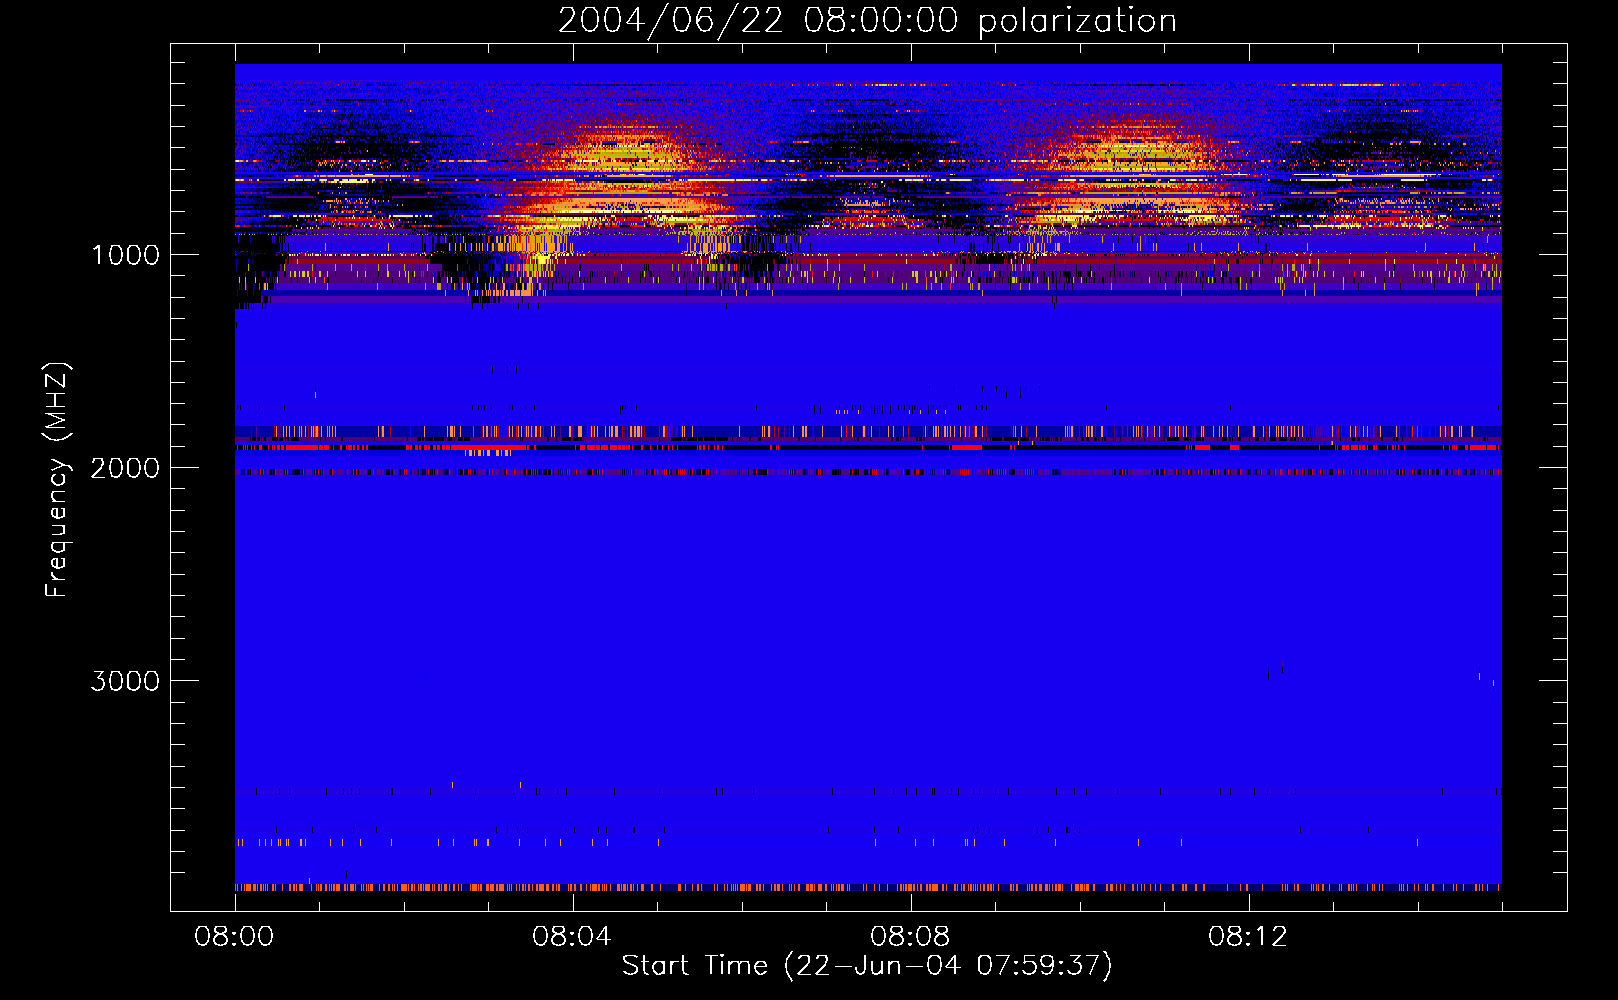This screenshot has width=1618, height=1000.
Task: Click the 'Start Time (22-Jun-04 07:59:37)' label
Action: pyautogui.click(x=867, y=966)
